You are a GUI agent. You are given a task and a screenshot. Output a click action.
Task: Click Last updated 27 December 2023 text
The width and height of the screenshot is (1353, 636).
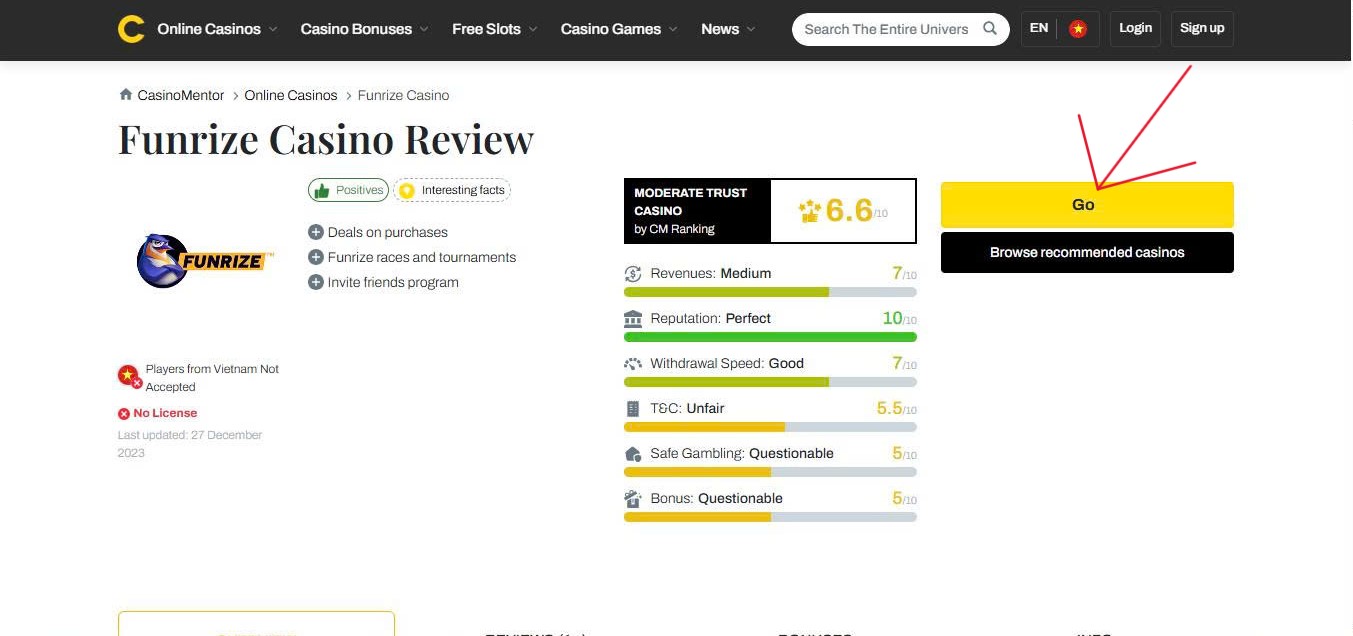pos(190,444)
